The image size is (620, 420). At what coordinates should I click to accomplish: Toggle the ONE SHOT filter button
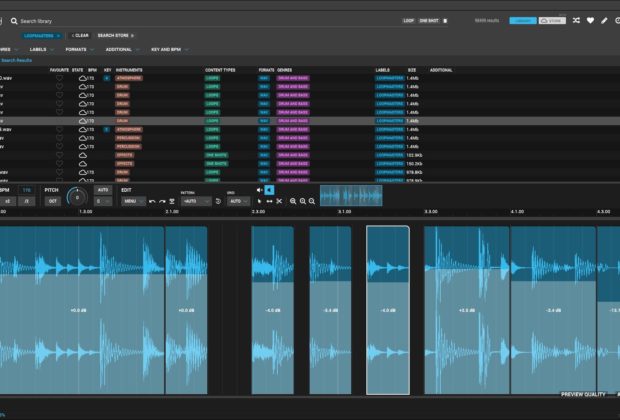pyautogui.click(x=429, y=21)
